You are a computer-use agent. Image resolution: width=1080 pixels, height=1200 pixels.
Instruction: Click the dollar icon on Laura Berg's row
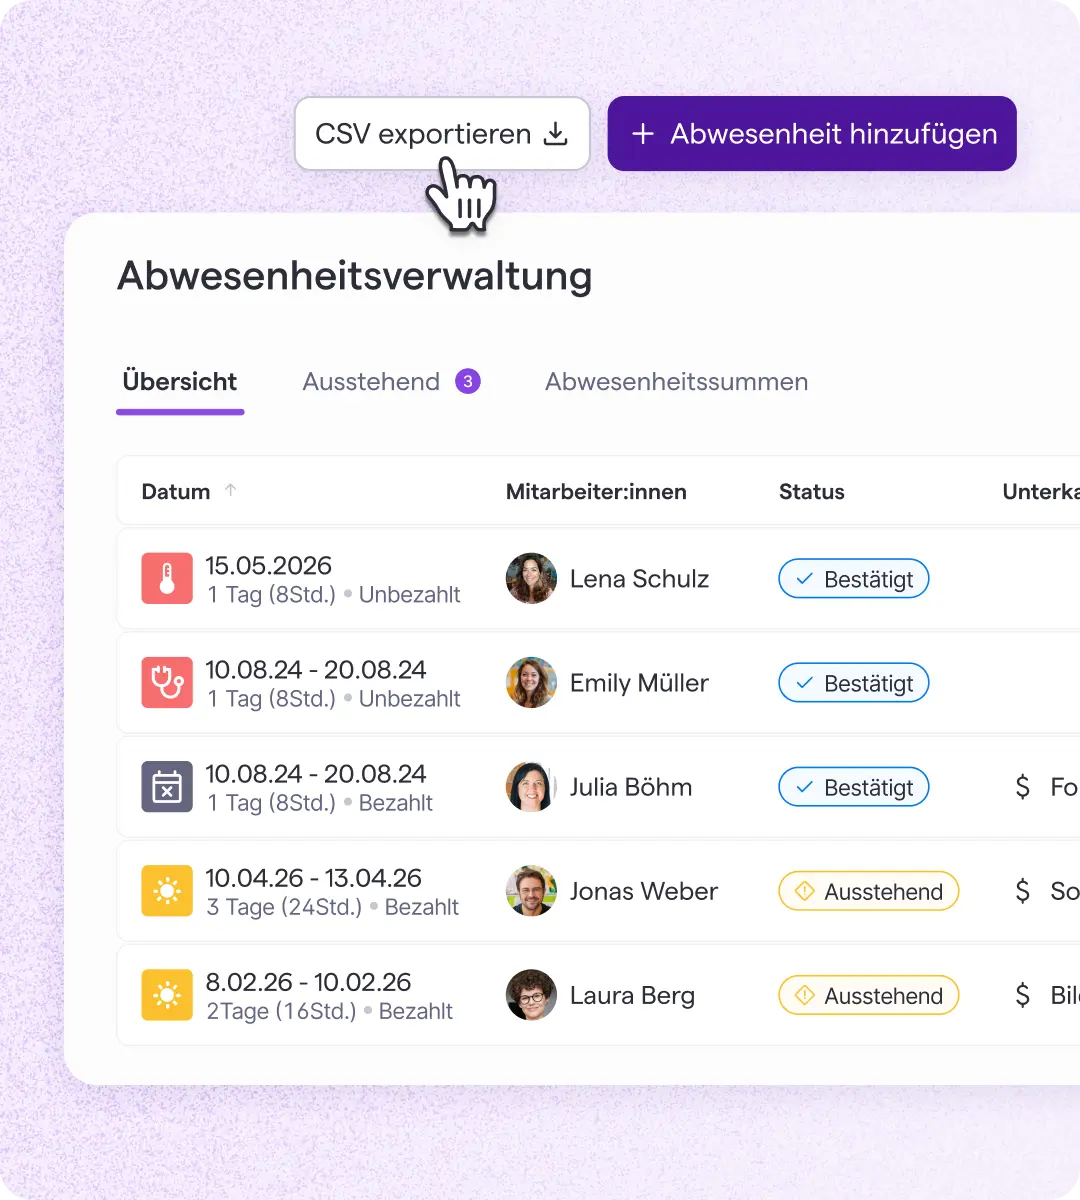pyautogui.click(x=1022, y=995)
